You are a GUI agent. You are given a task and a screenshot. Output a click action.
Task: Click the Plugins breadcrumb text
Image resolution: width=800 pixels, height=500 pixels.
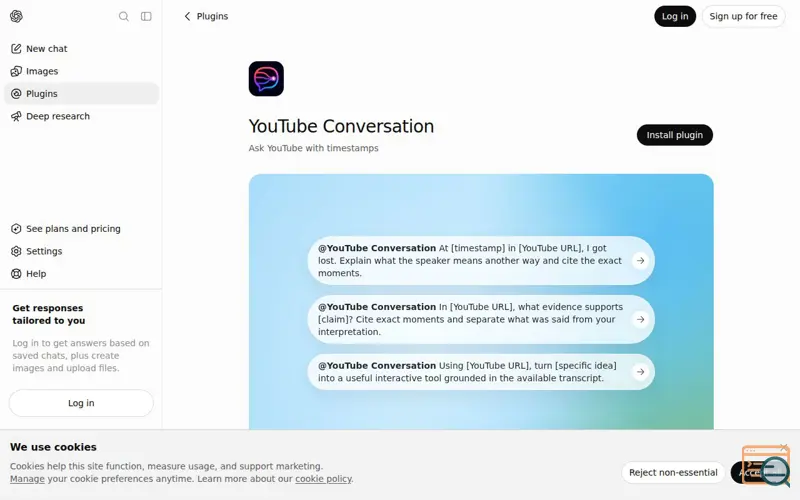click(212, 16)
